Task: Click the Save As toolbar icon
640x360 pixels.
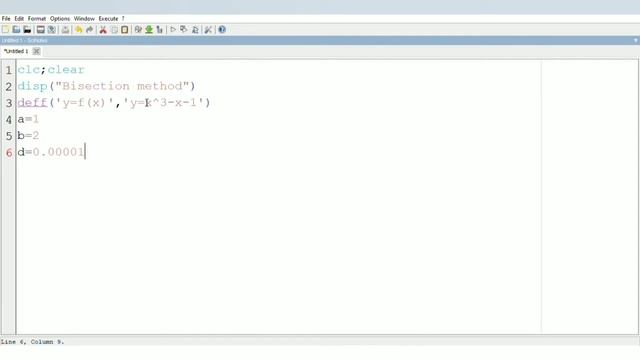Action: tap(51, 30)
